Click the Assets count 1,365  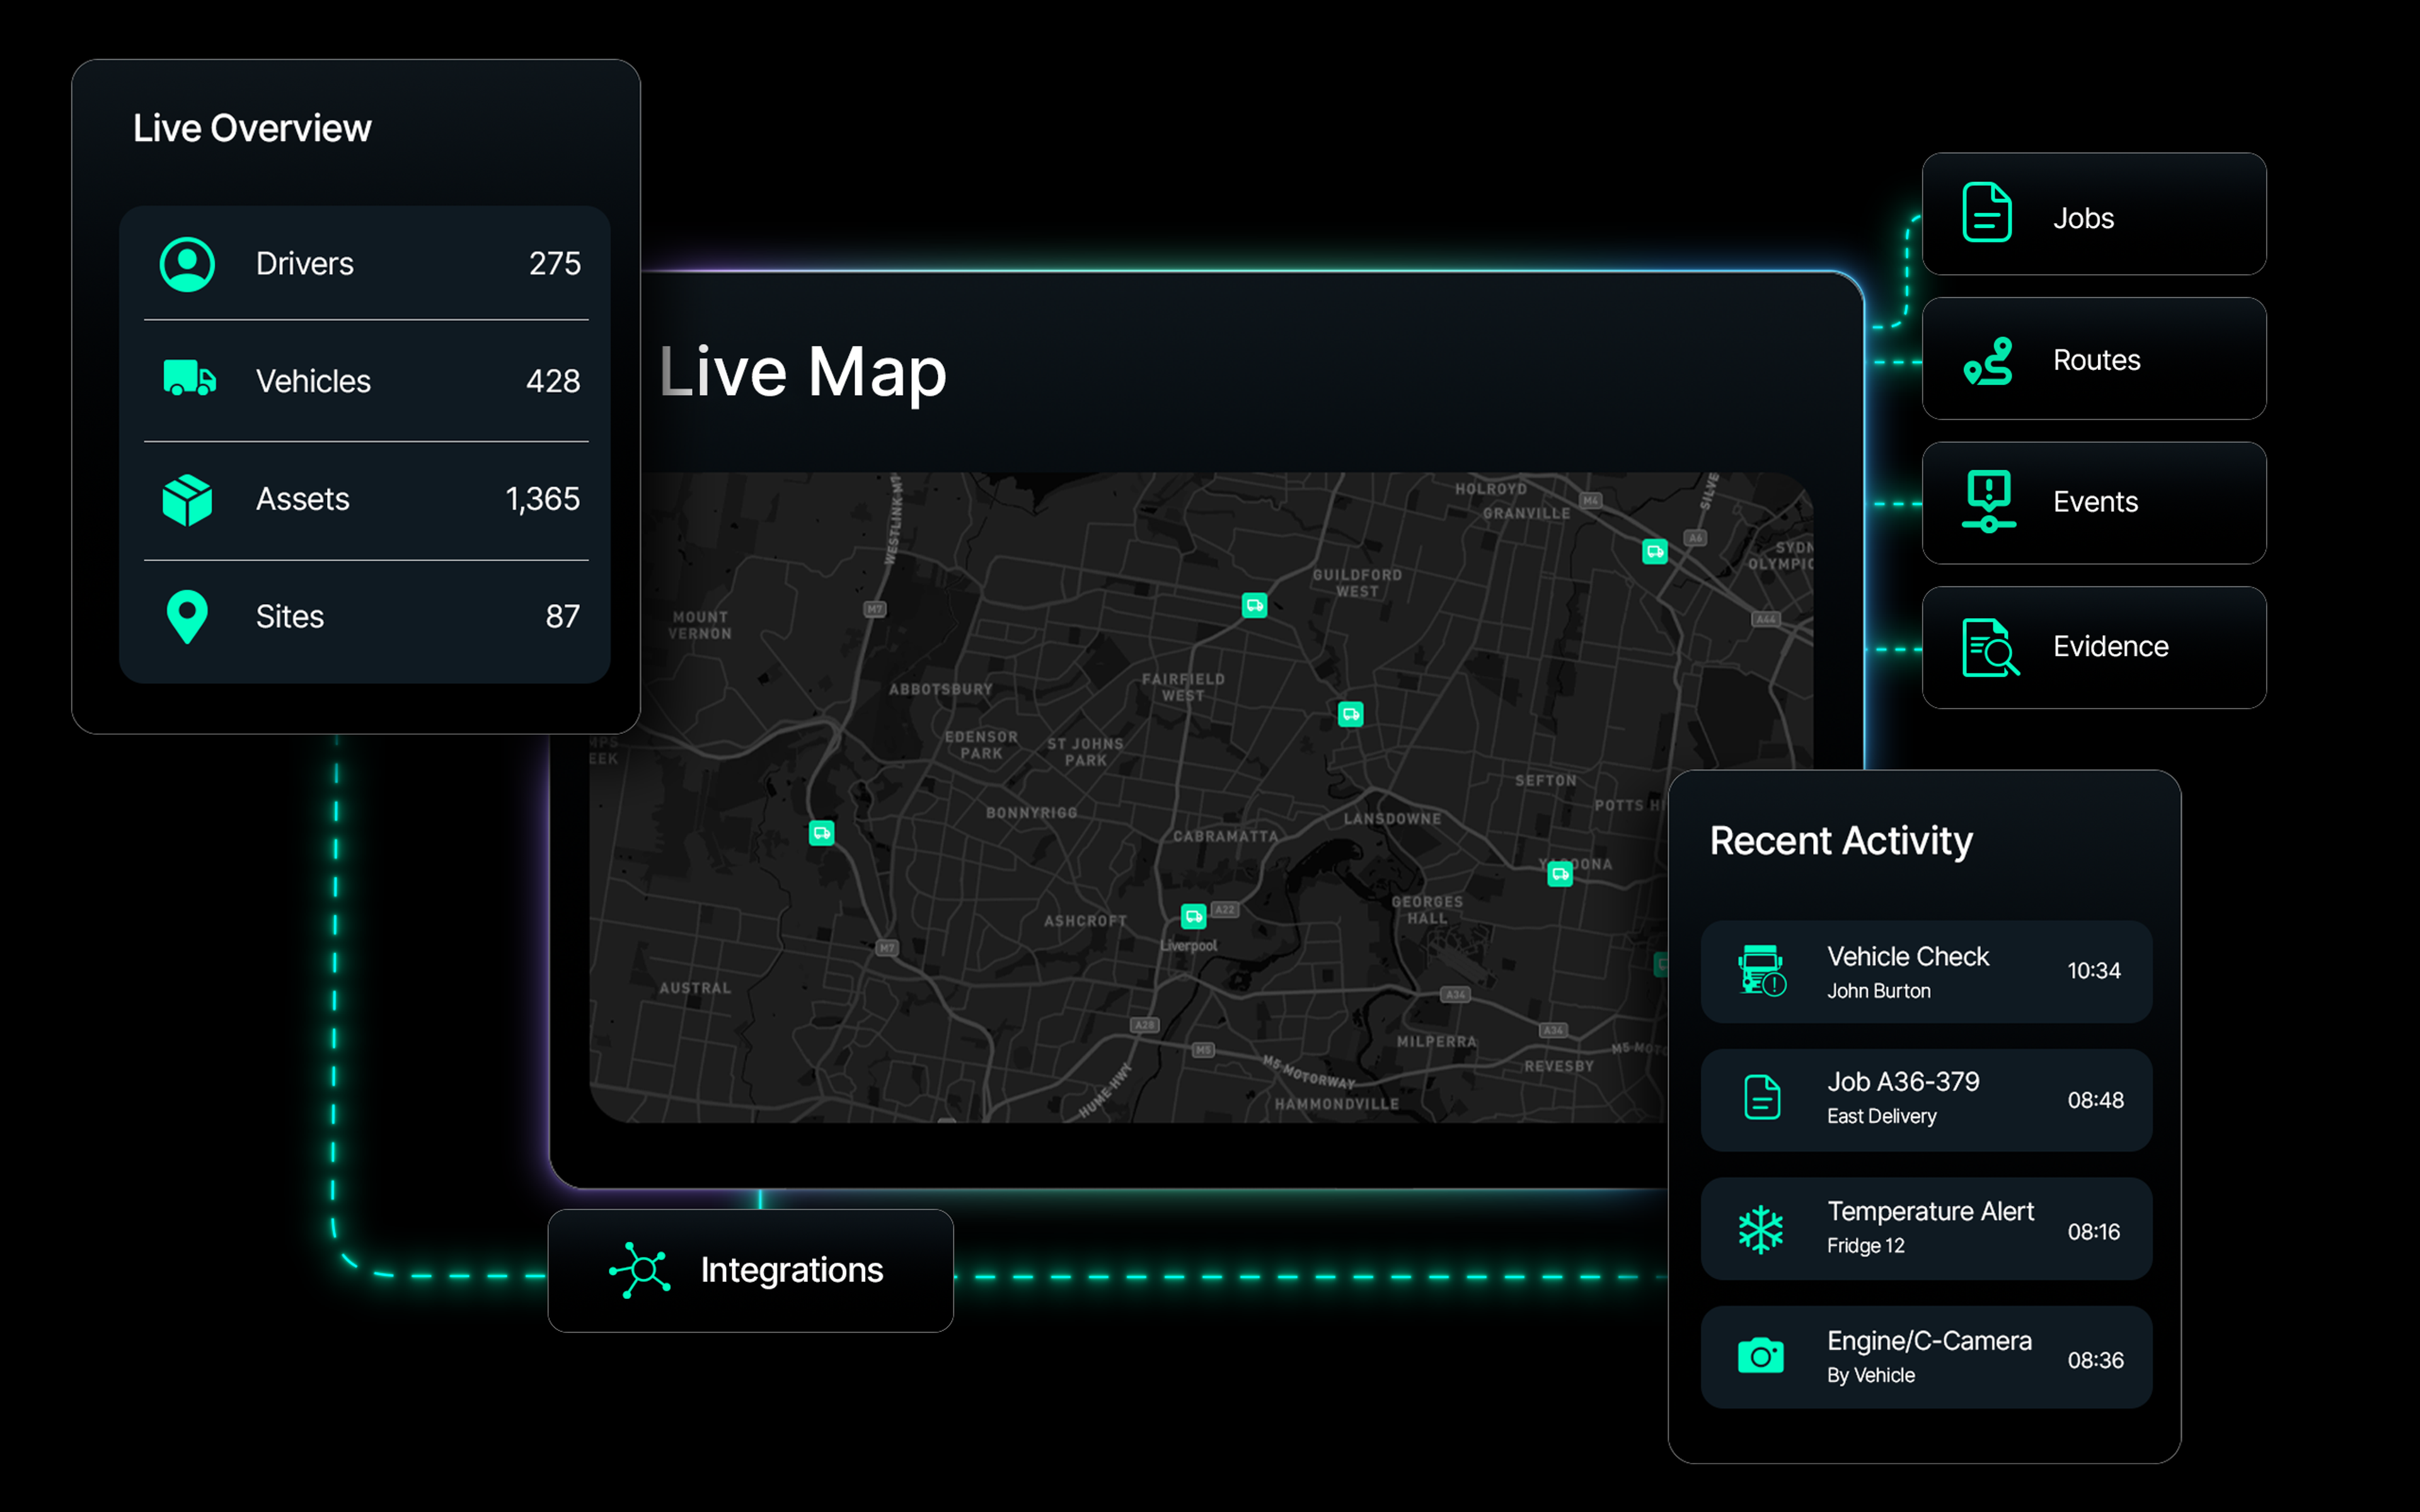542,499
